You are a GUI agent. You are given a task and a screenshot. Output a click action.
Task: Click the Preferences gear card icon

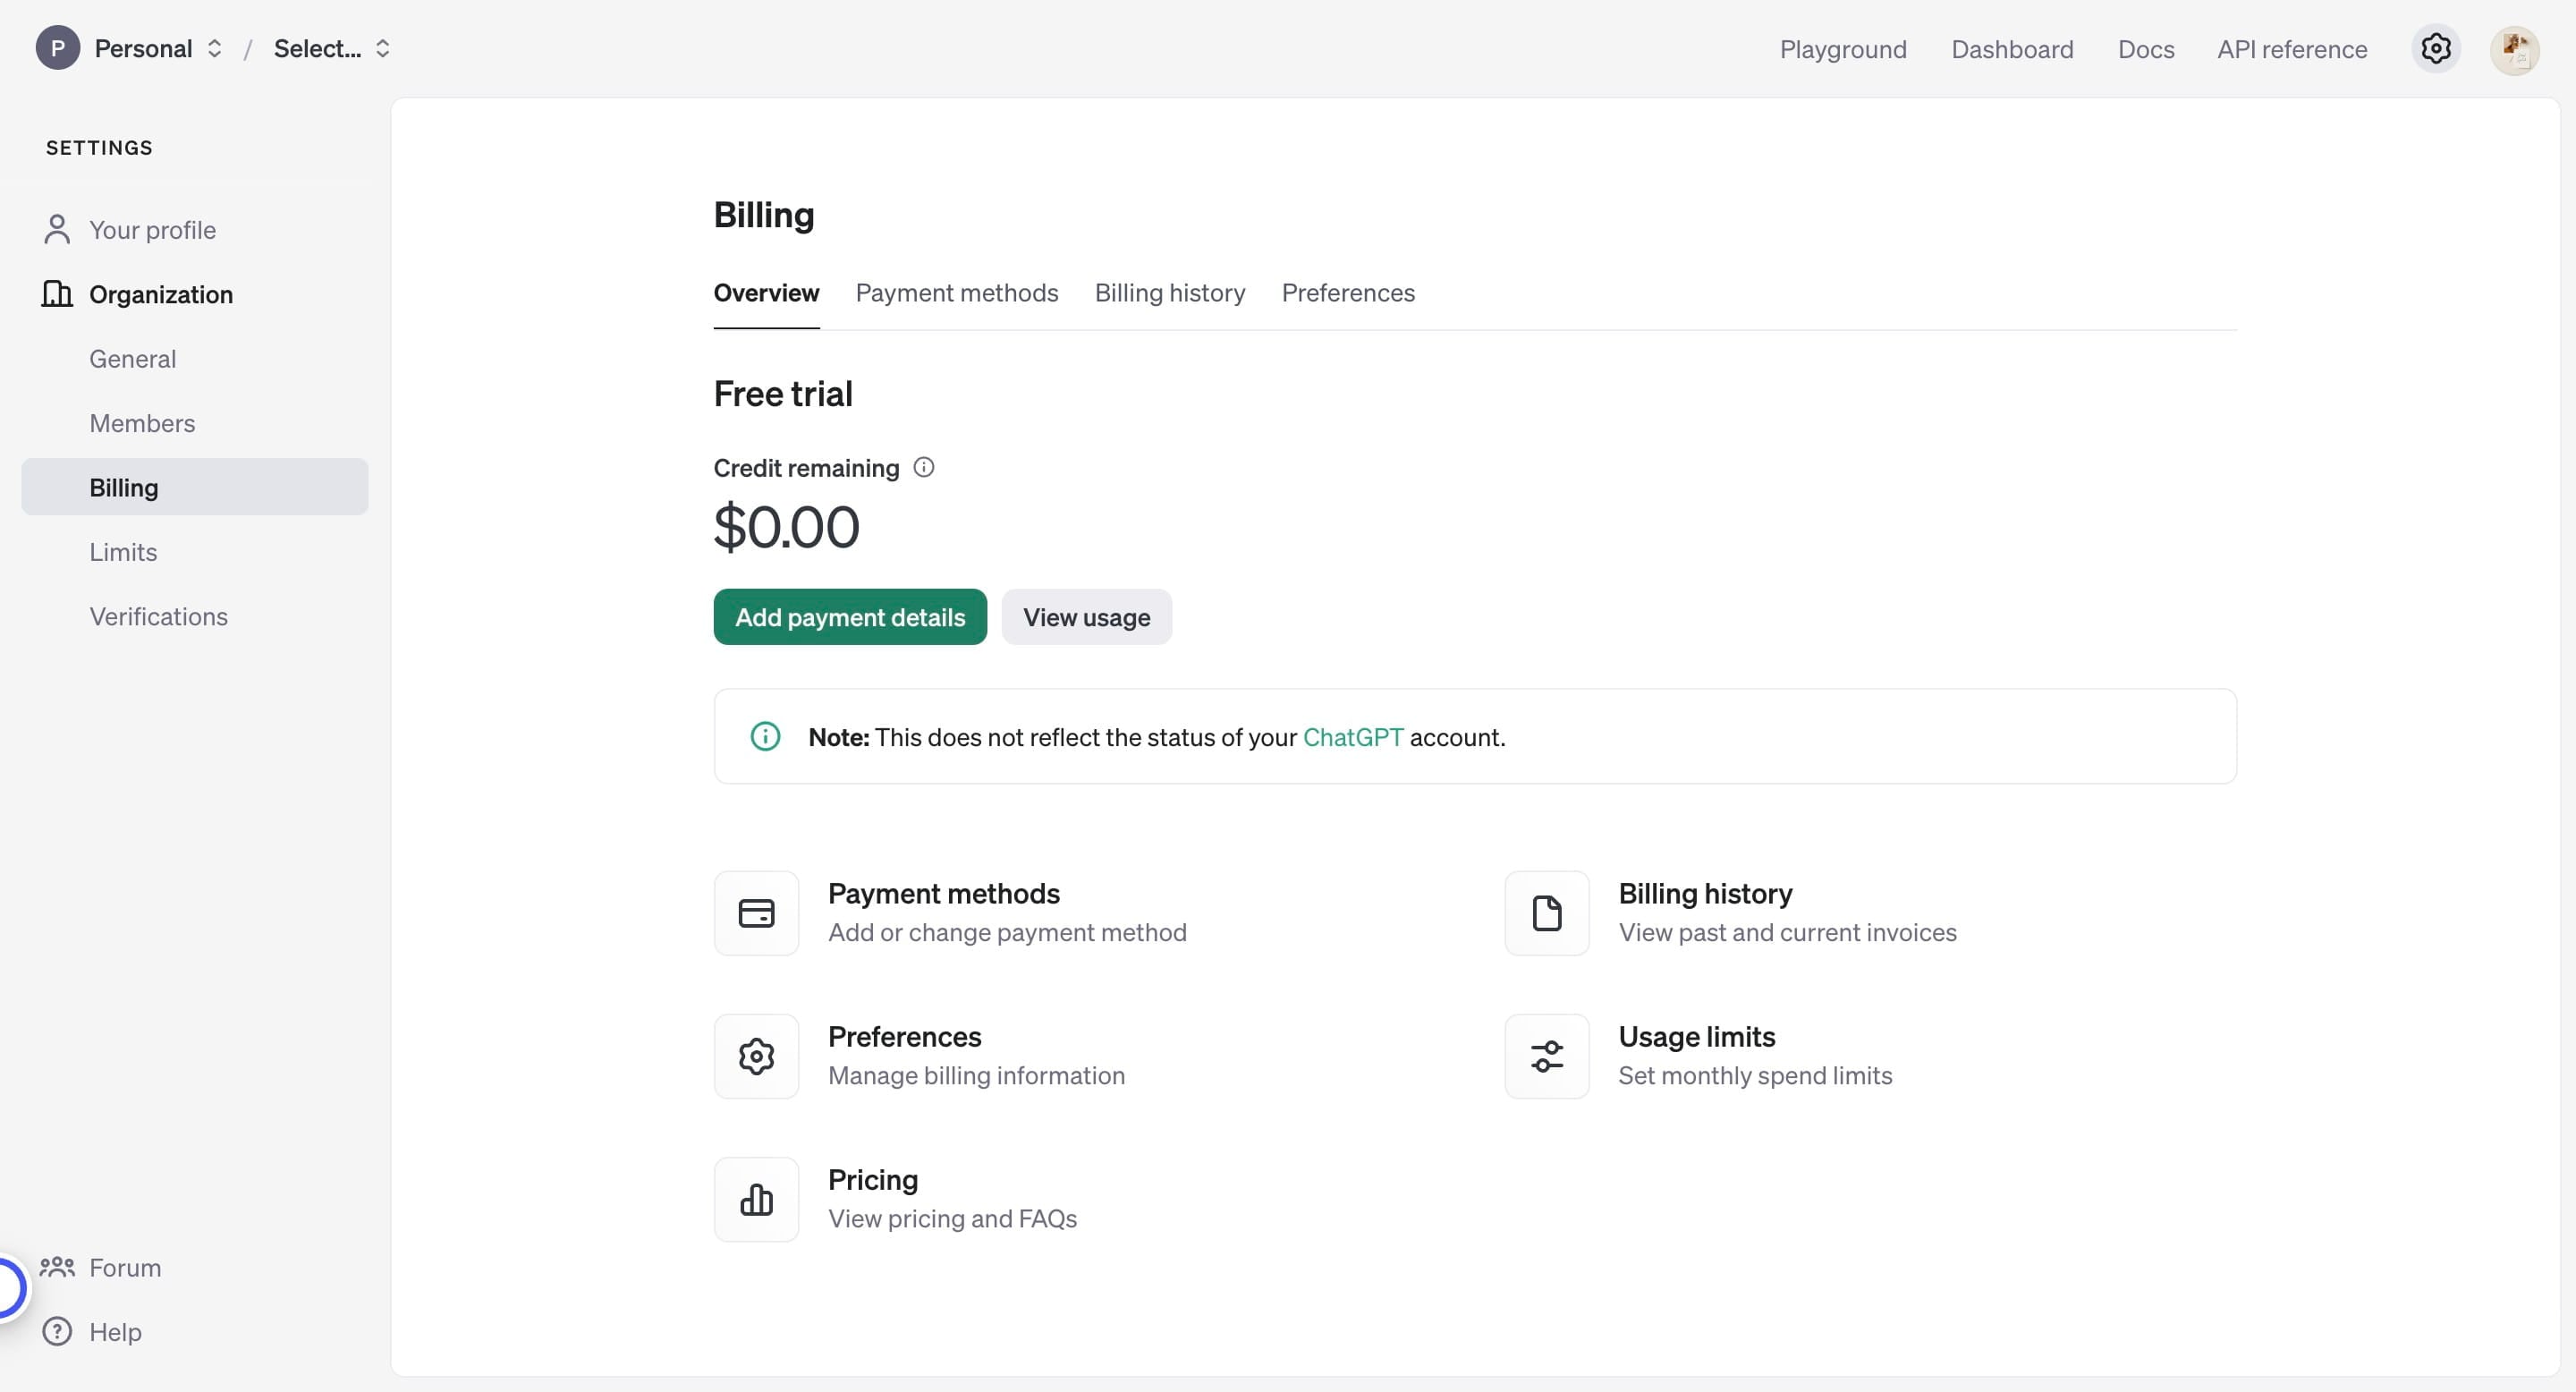(x=756, y=1056)
